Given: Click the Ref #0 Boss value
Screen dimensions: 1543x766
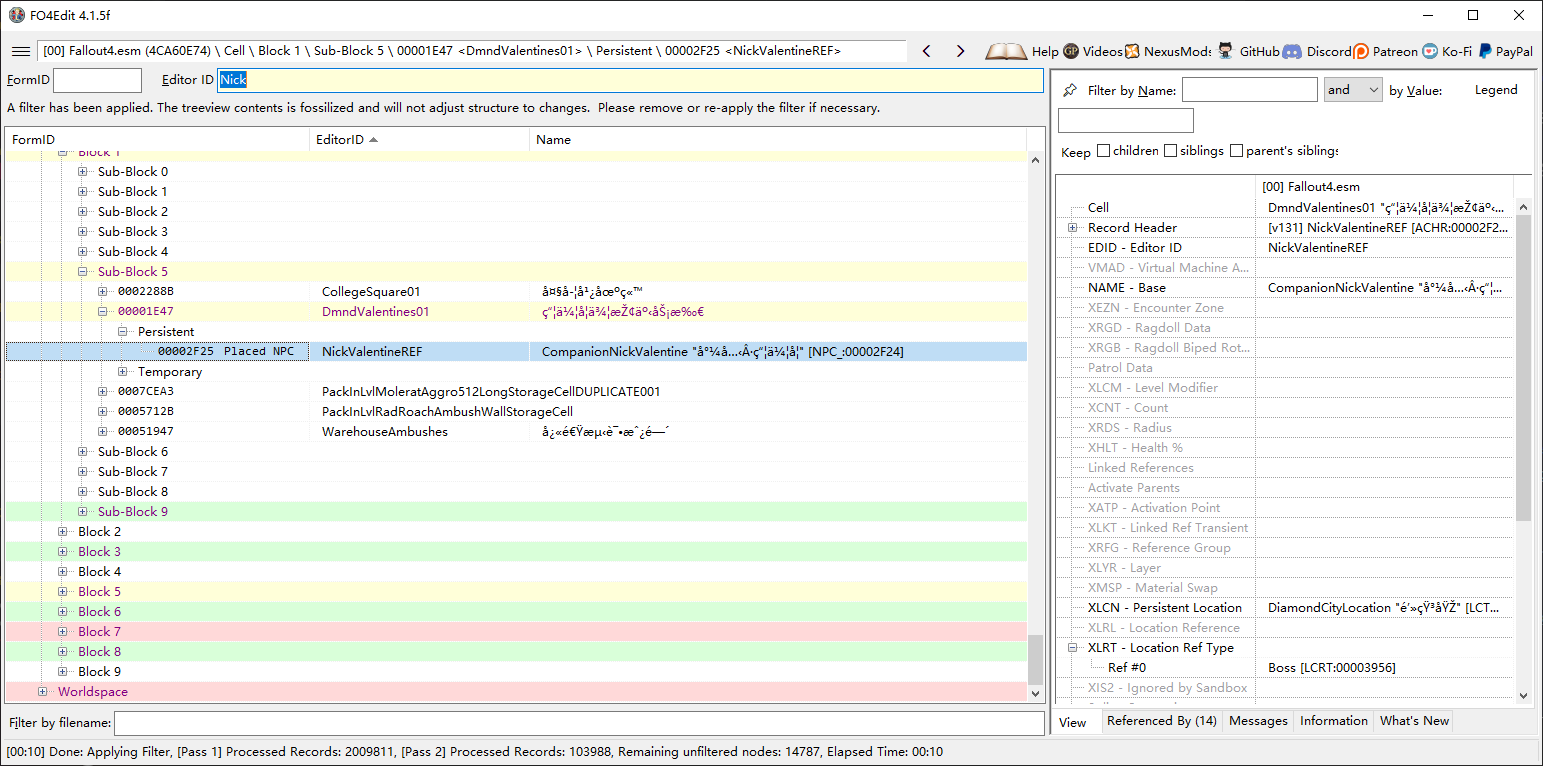Looking at the screenshot, I should tap(1331, 668).
